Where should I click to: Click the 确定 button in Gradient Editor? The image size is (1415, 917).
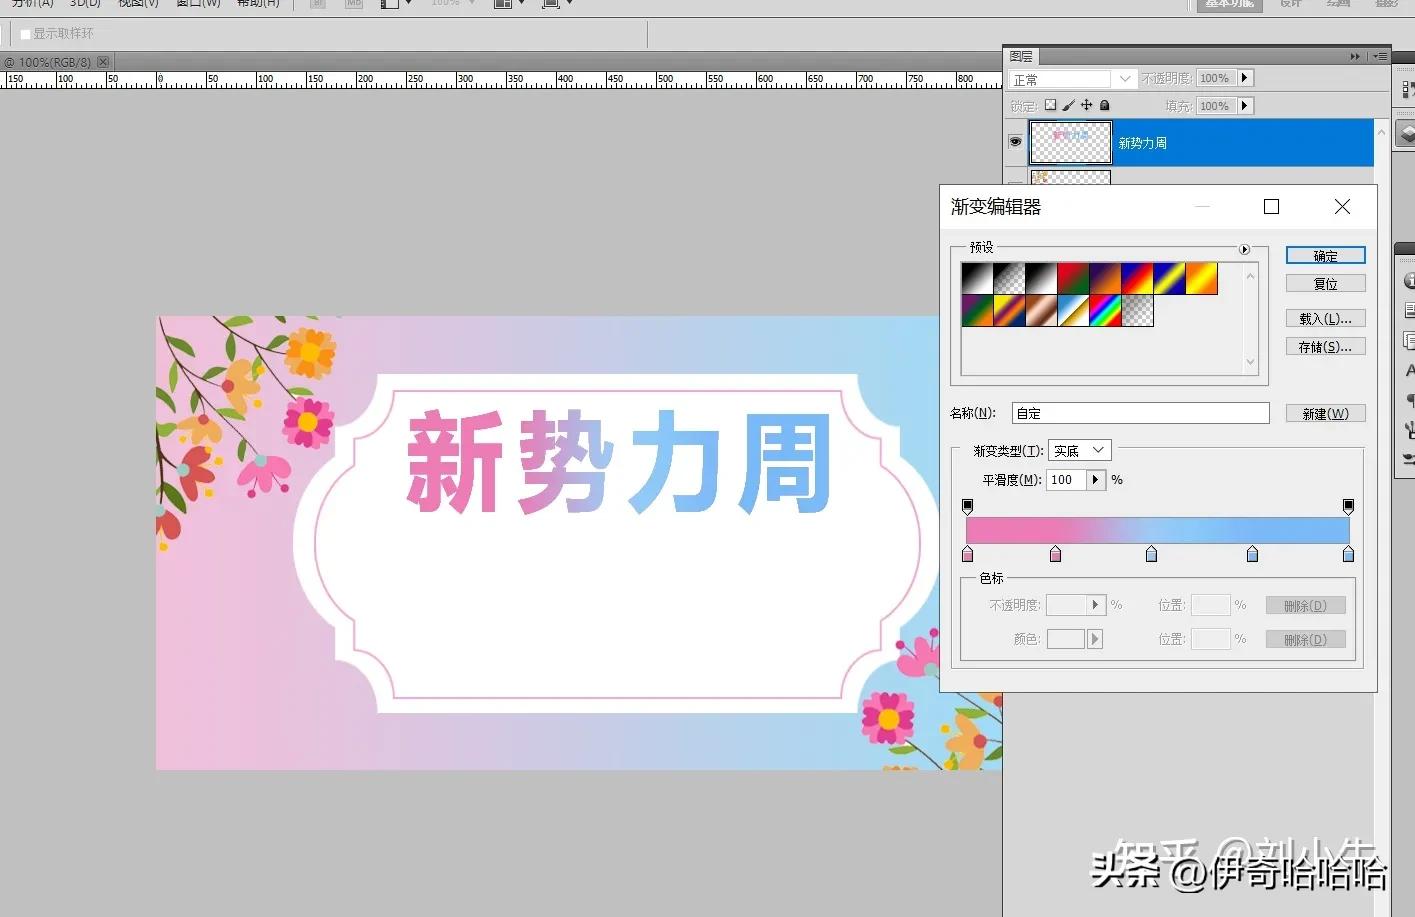click(1325, 255)
